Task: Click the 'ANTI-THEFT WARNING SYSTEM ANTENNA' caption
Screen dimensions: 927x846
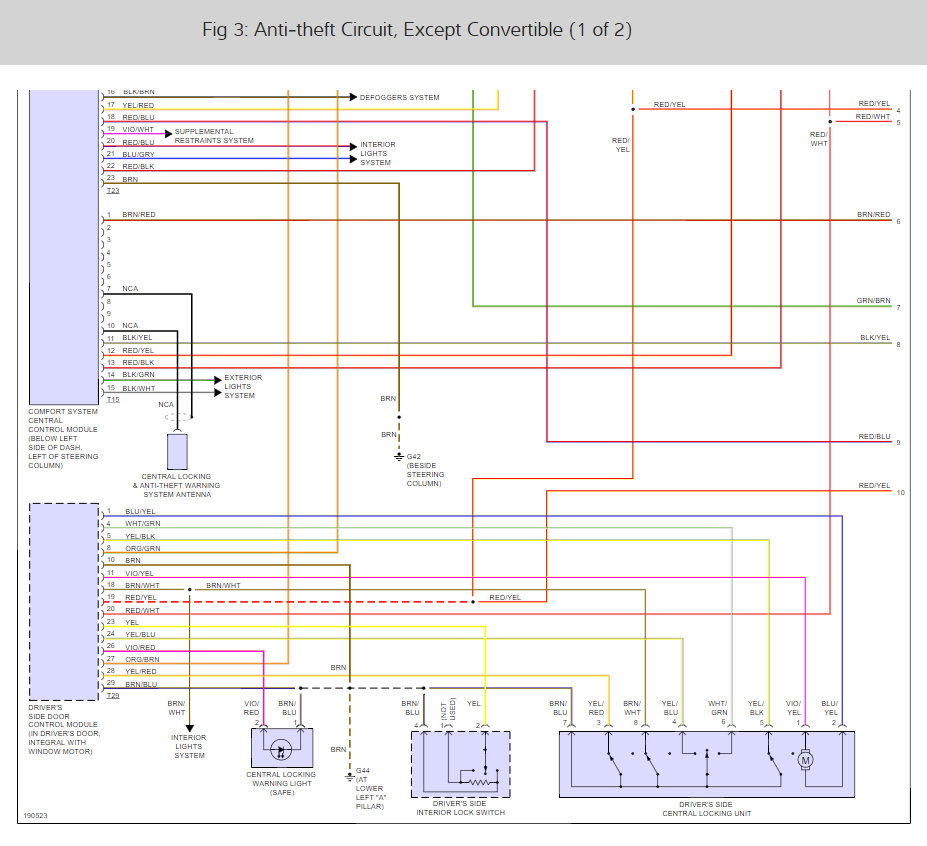Action: pos(176,485)
